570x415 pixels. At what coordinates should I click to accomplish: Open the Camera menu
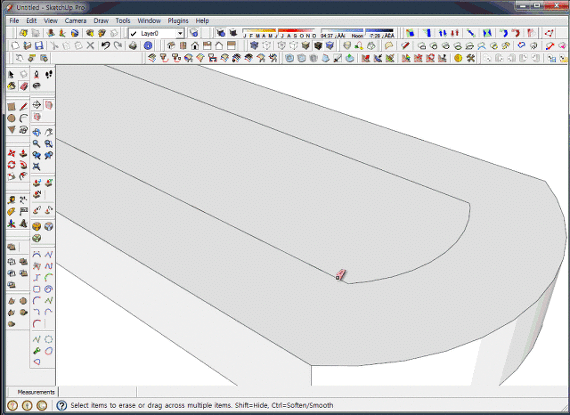click(x=75, y=21)
